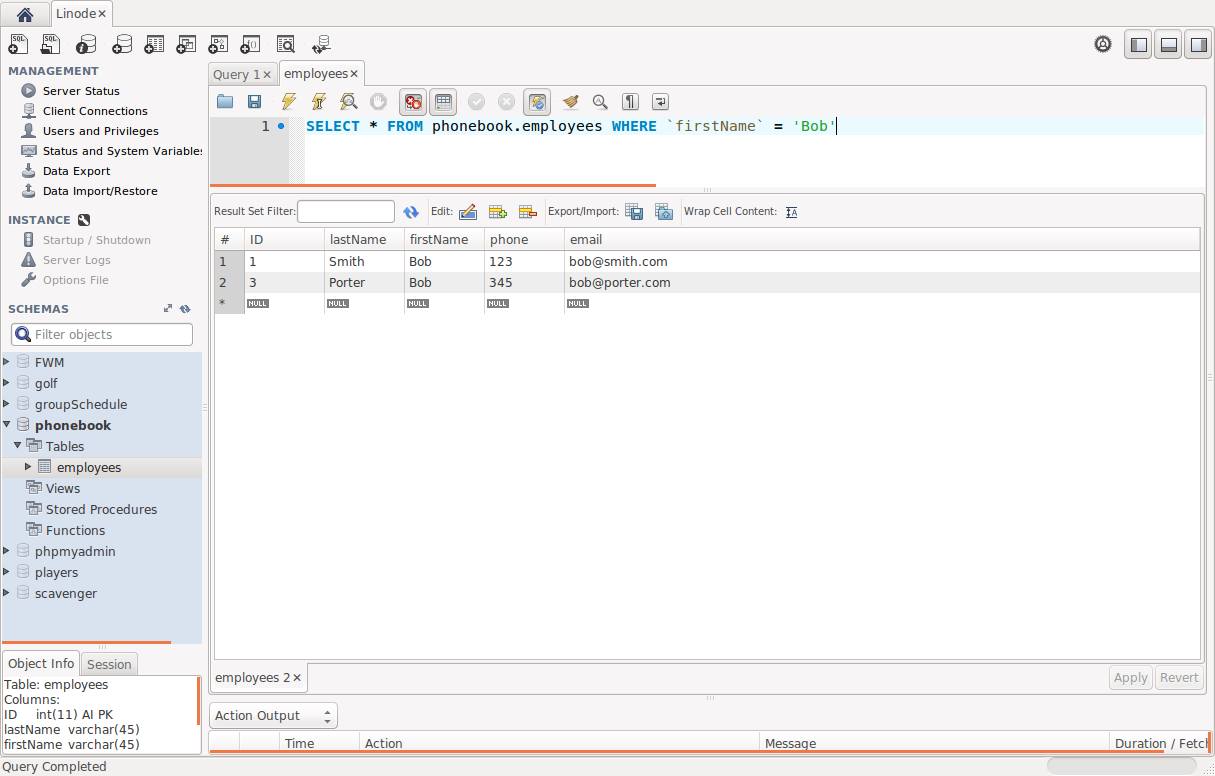The image size is (1215, 776).
Task: Collapse the phonebook schema
Action: coord(7,425)
